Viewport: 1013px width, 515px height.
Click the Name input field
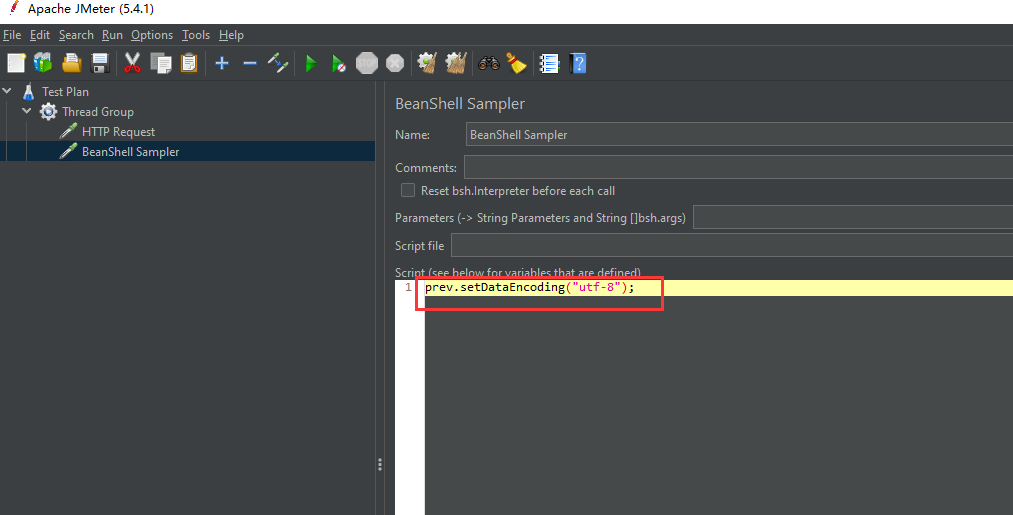[x=739, y=134]
